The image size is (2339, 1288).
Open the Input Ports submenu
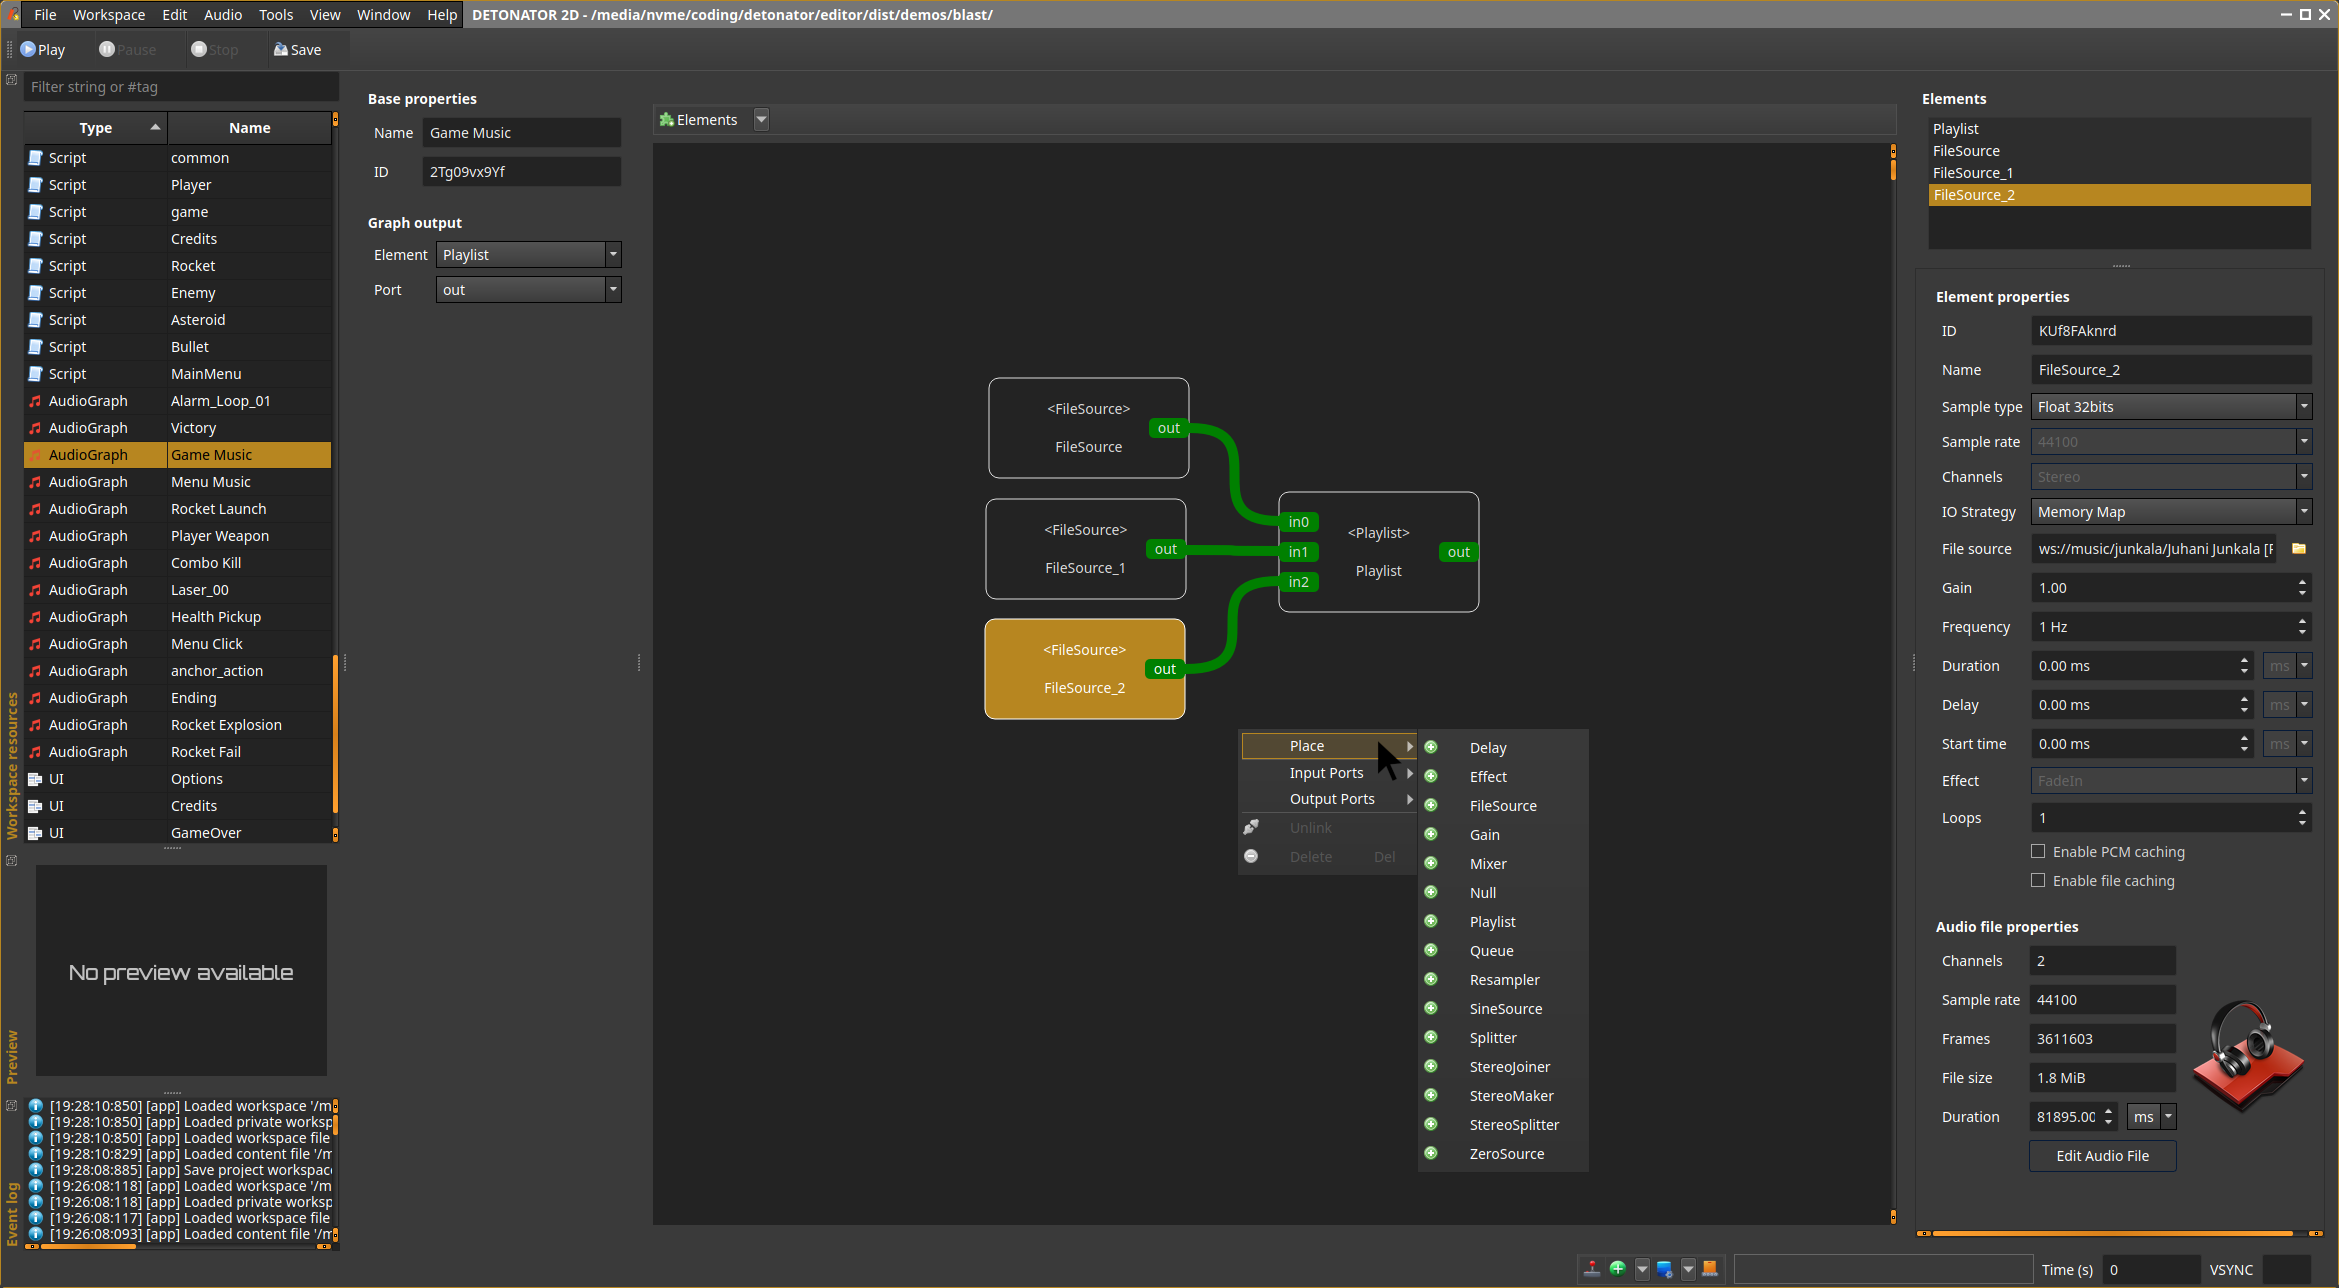coord(1327,773)
